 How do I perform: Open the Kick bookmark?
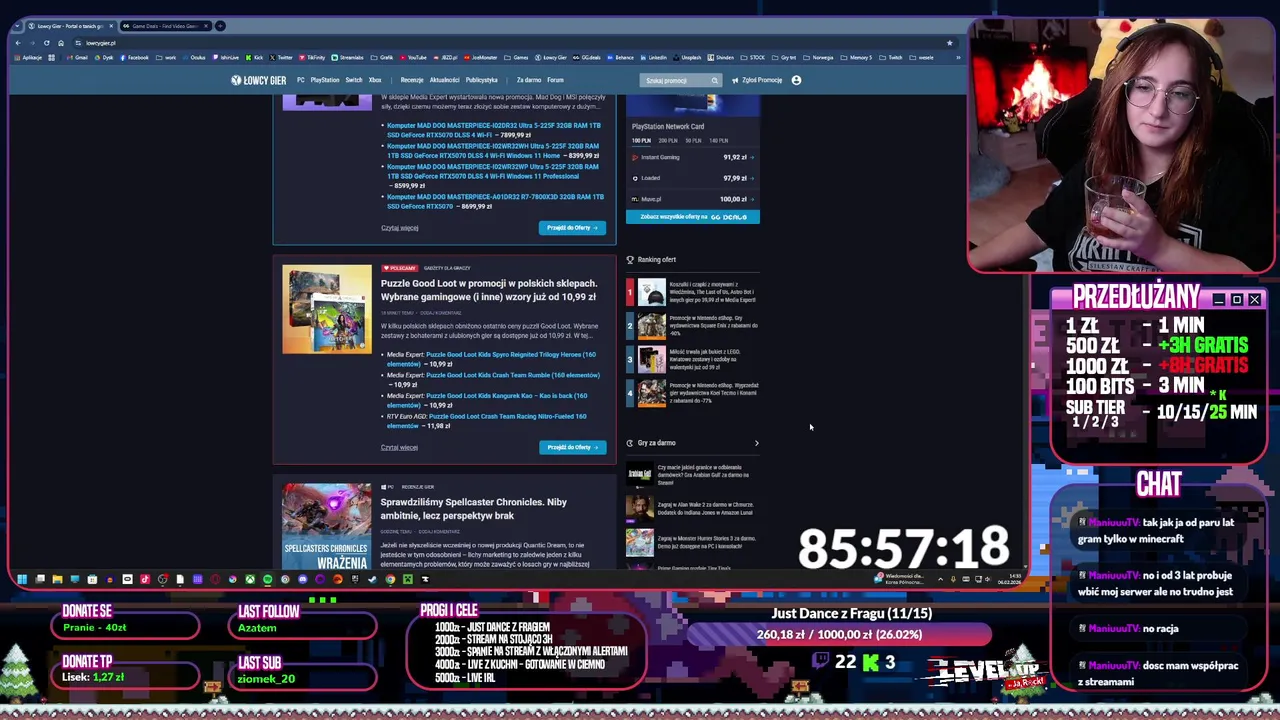[254, 58]
